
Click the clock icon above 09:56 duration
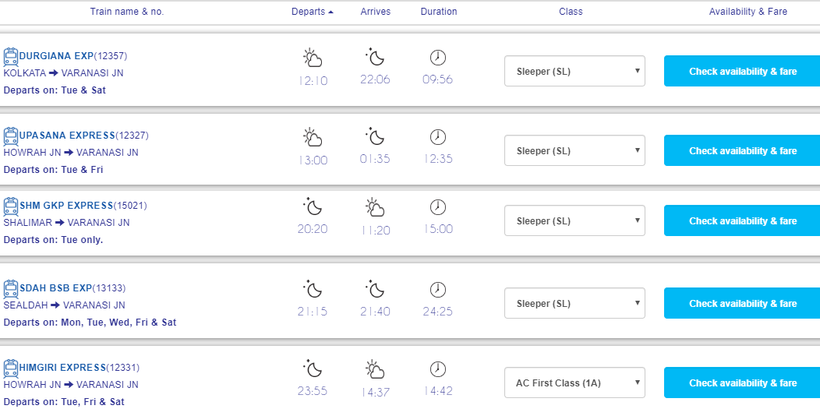438,57
